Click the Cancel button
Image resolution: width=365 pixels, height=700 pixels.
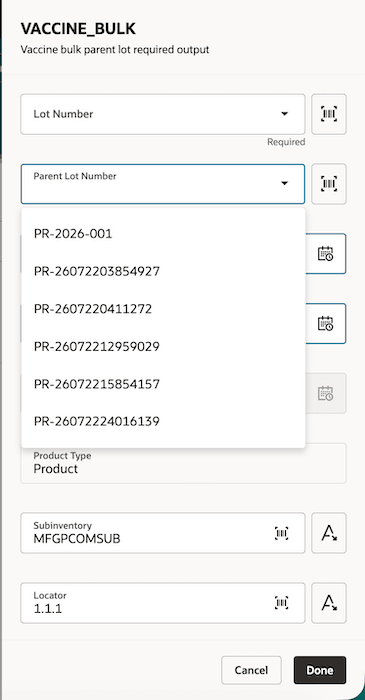[251, 670]
